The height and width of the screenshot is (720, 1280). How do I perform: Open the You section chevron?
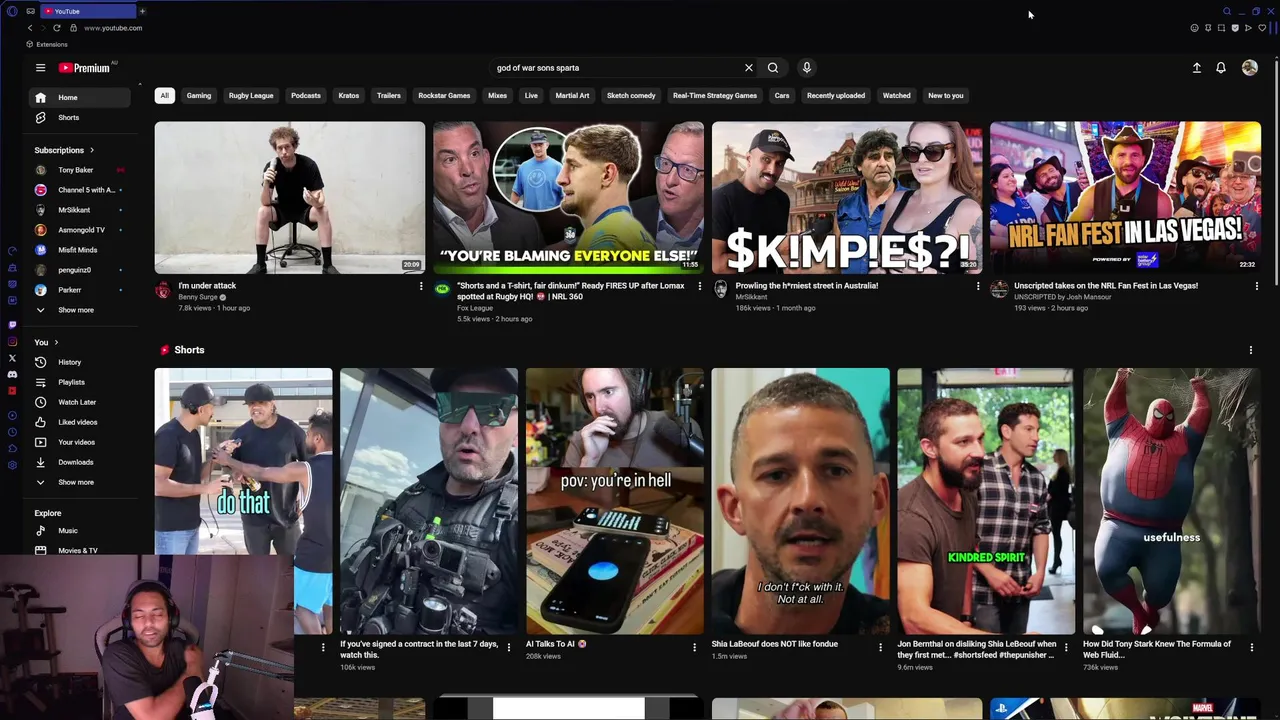tap(56, 342)
